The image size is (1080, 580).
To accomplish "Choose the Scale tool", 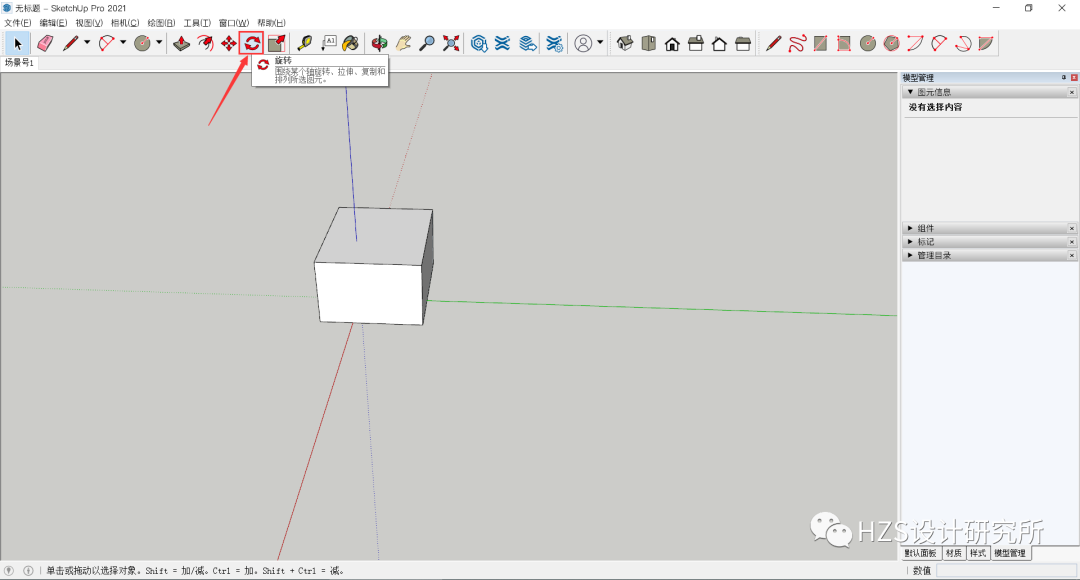I will (274, 43).
